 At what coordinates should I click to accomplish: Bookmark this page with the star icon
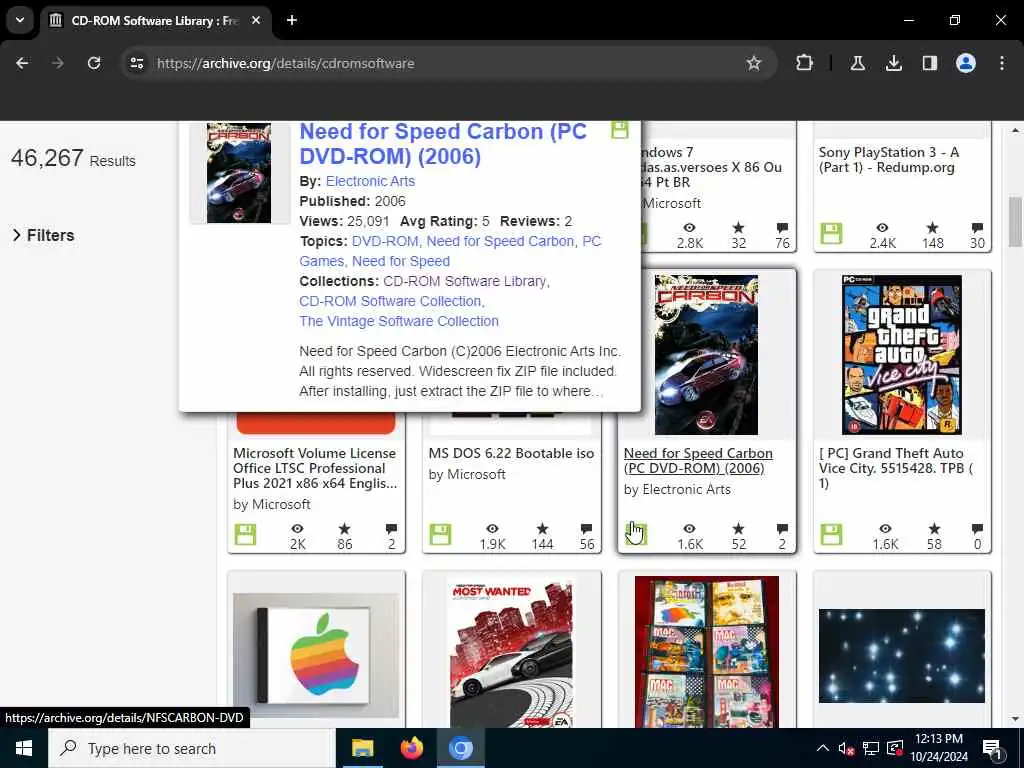click(x=754, y=63)
